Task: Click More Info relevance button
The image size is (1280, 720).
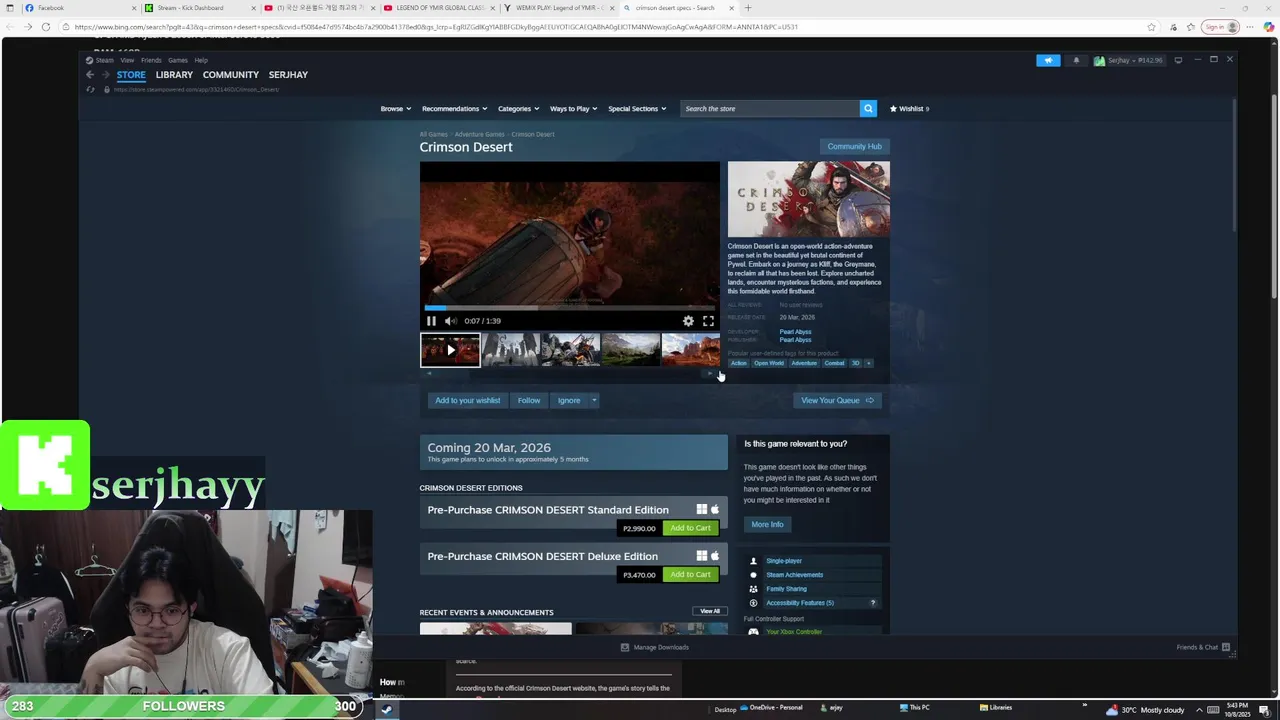Action: click(x=767, y=524)
